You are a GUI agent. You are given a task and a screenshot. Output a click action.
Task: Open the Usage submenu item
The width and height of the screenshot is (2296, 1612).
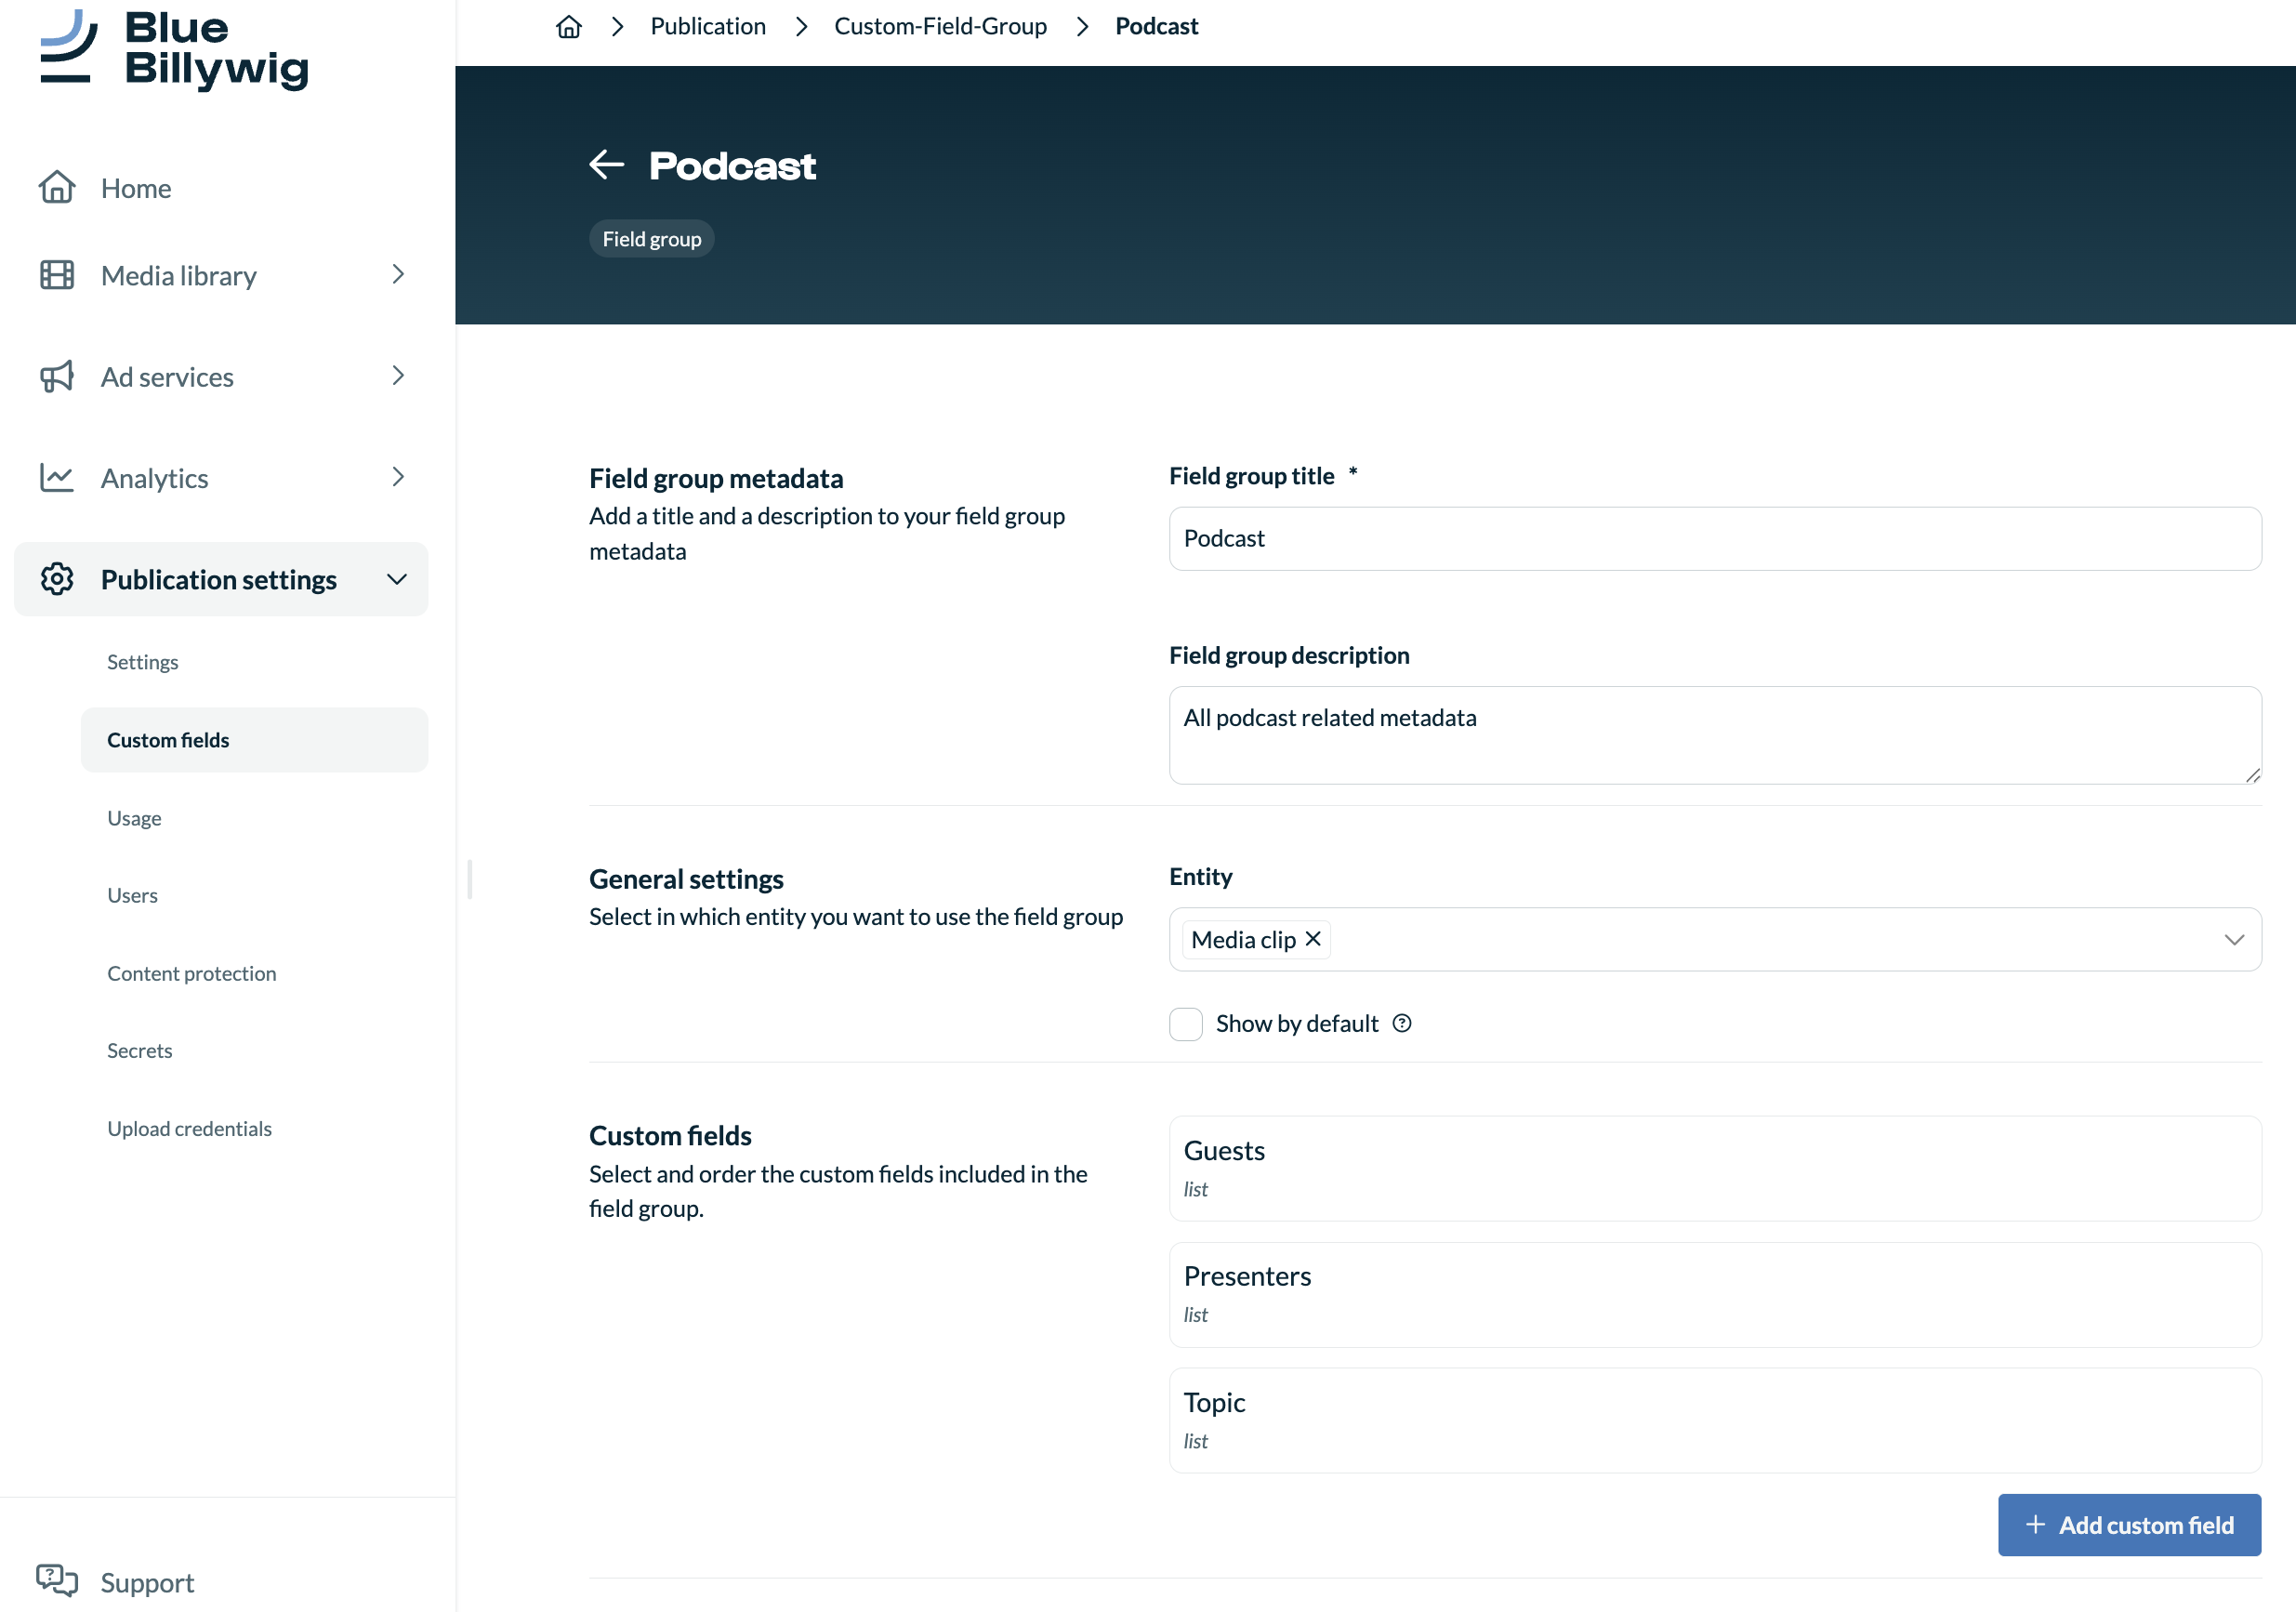[134, 818]
